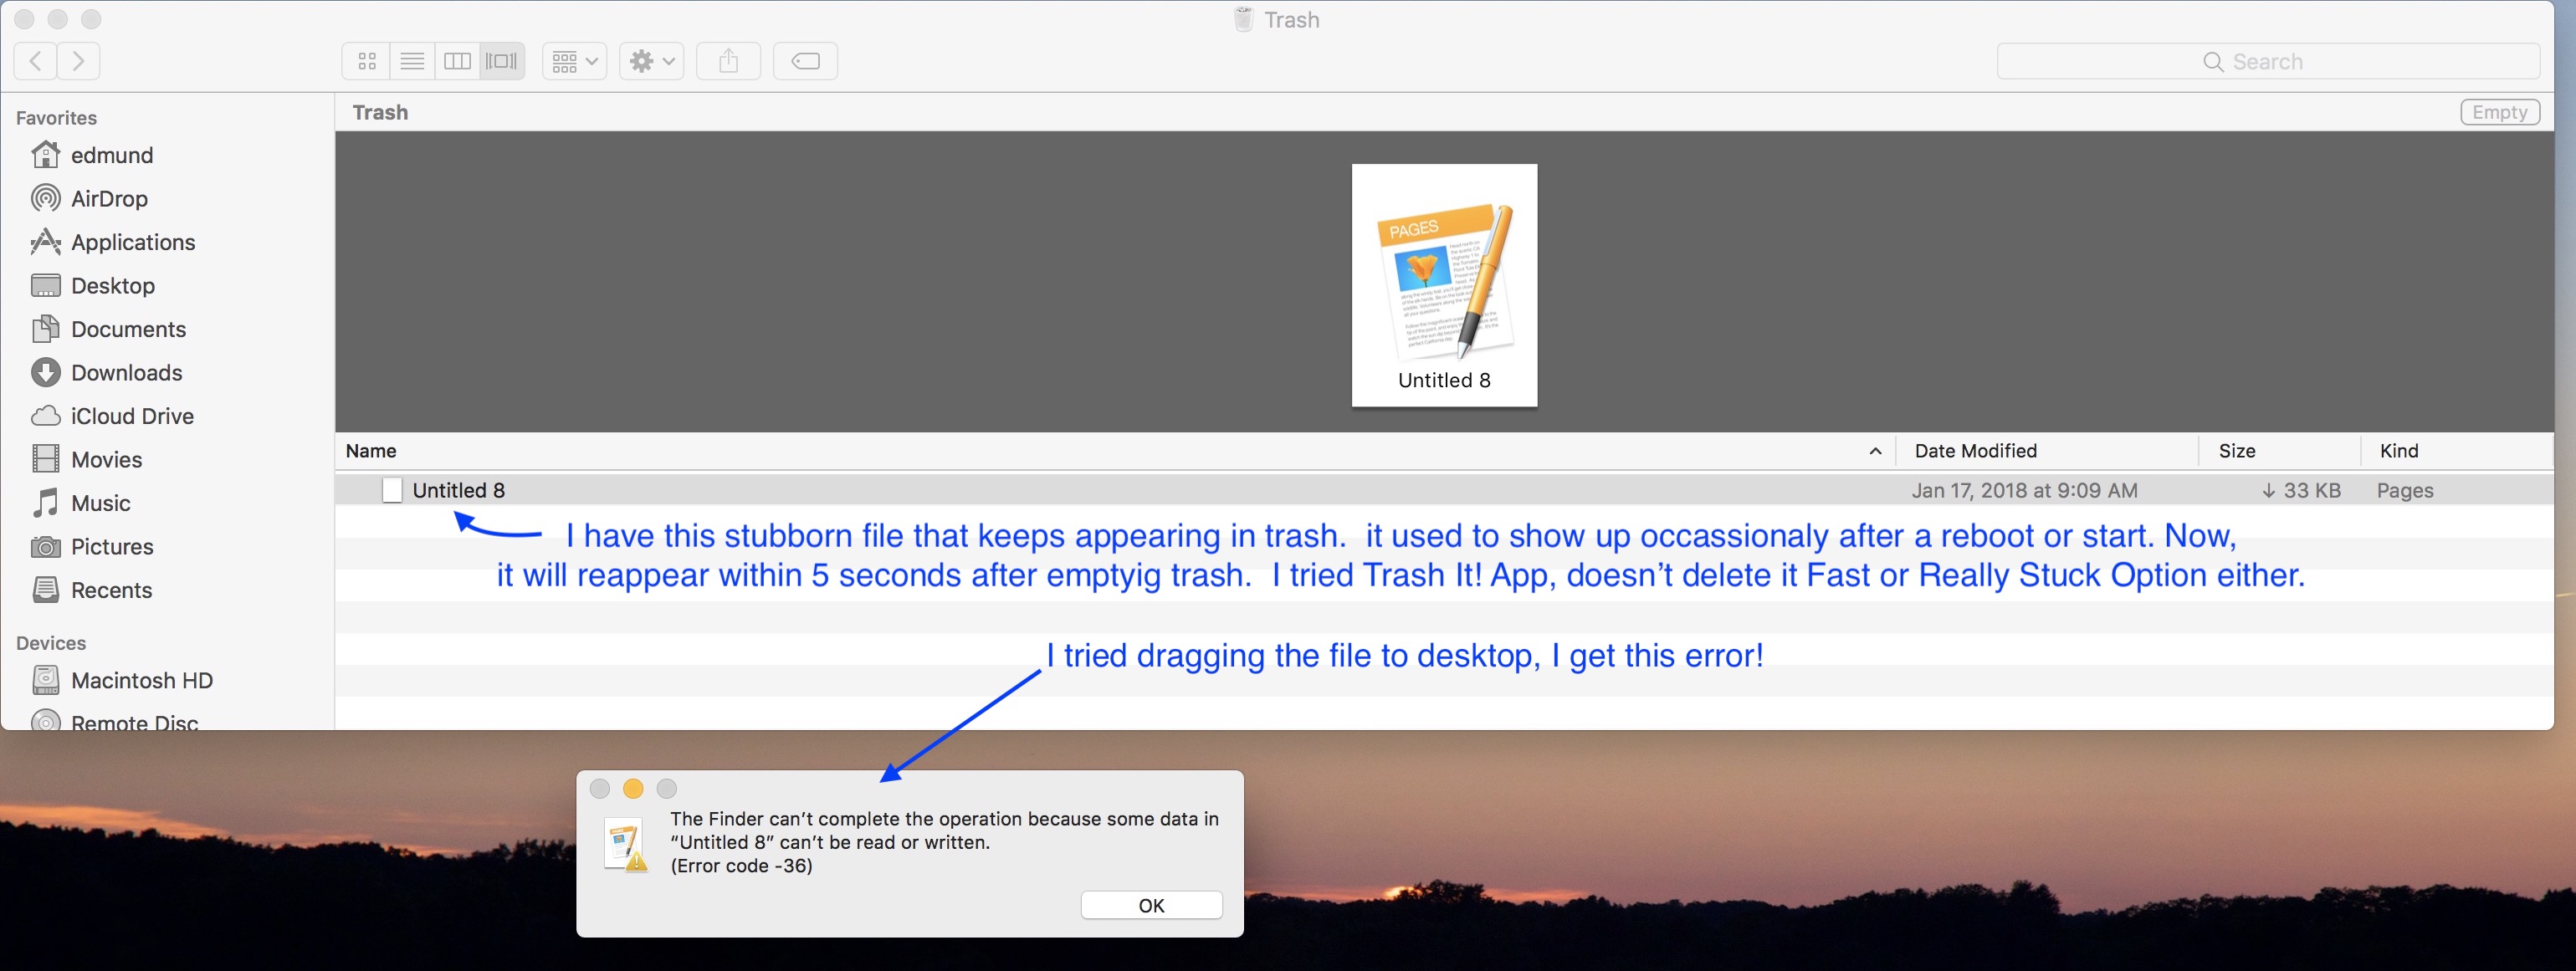
Task: Open the arrange items dropdown
Action: pyautogui.click(x=575, y=61)
